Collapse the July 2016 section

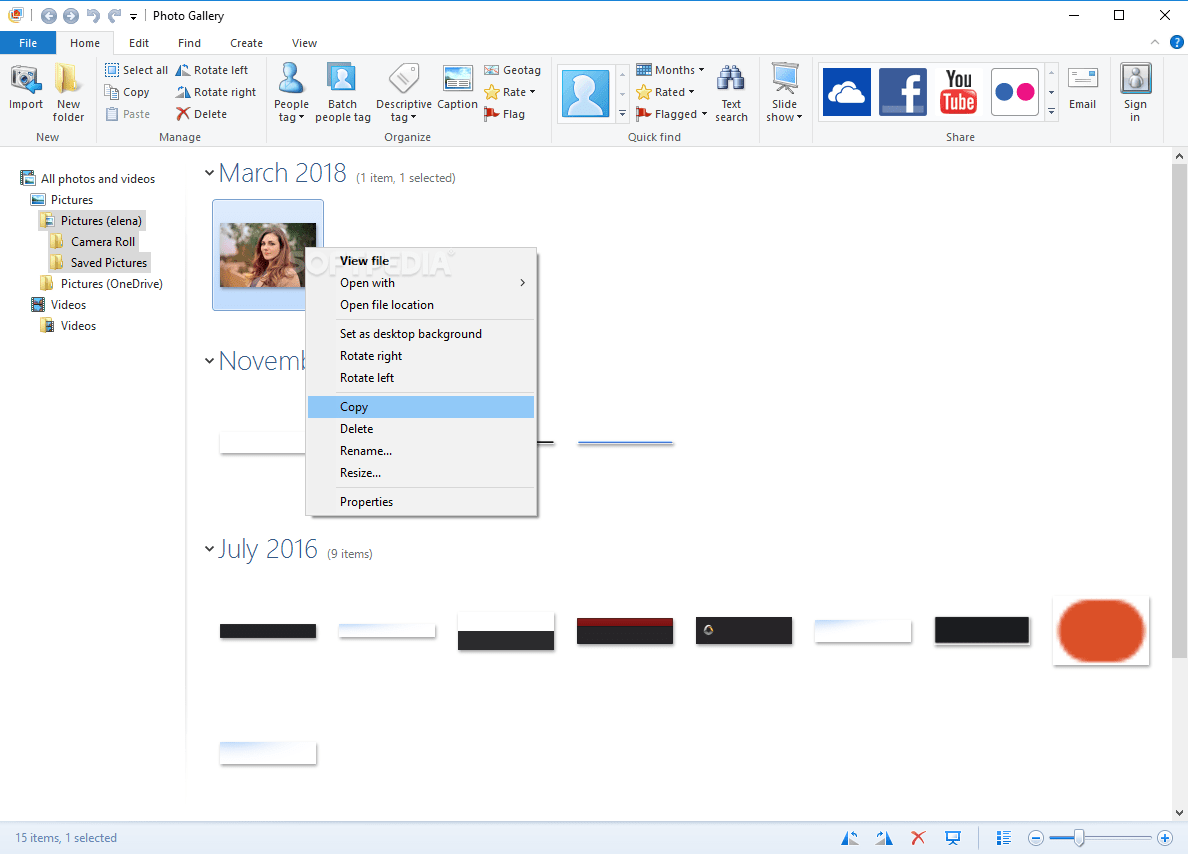pyautogui.click(x=209, y=548)
